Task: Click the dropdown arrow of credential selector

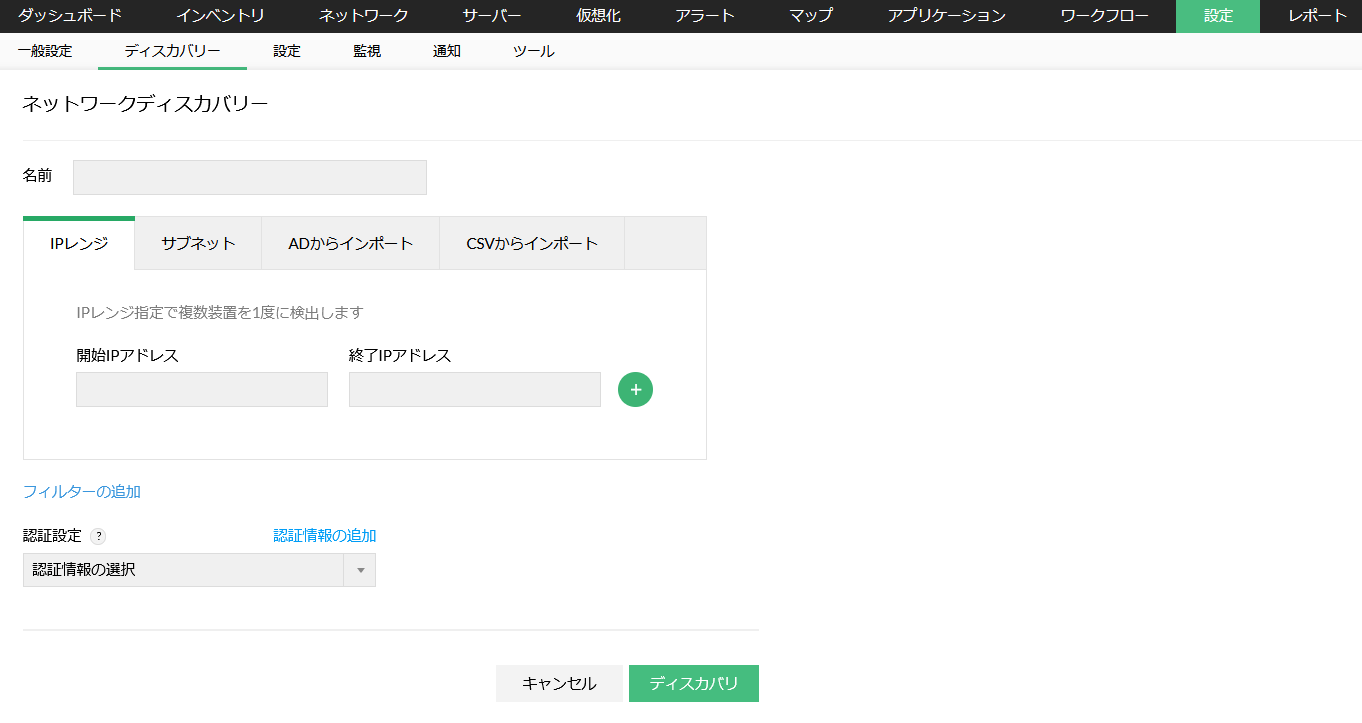Action: [359, 570]
